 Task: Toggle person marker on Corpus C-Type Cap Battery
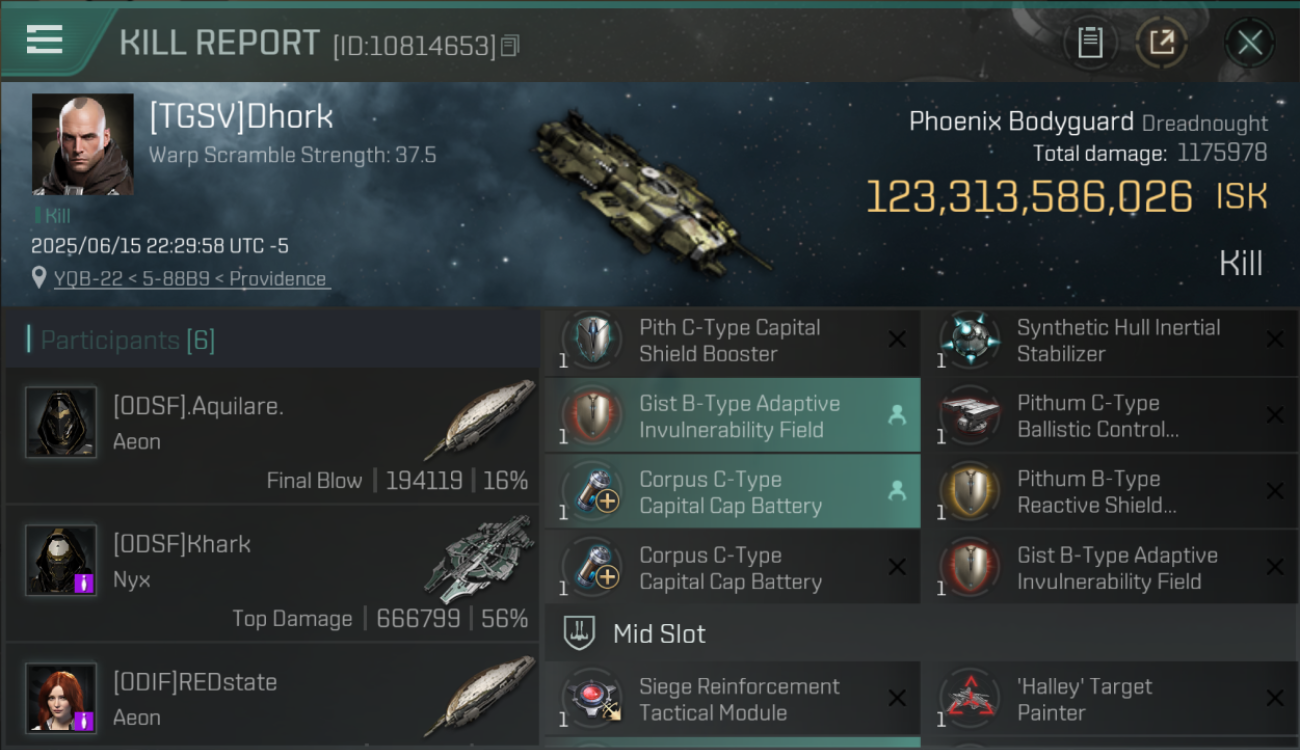[x=897, y=491]
